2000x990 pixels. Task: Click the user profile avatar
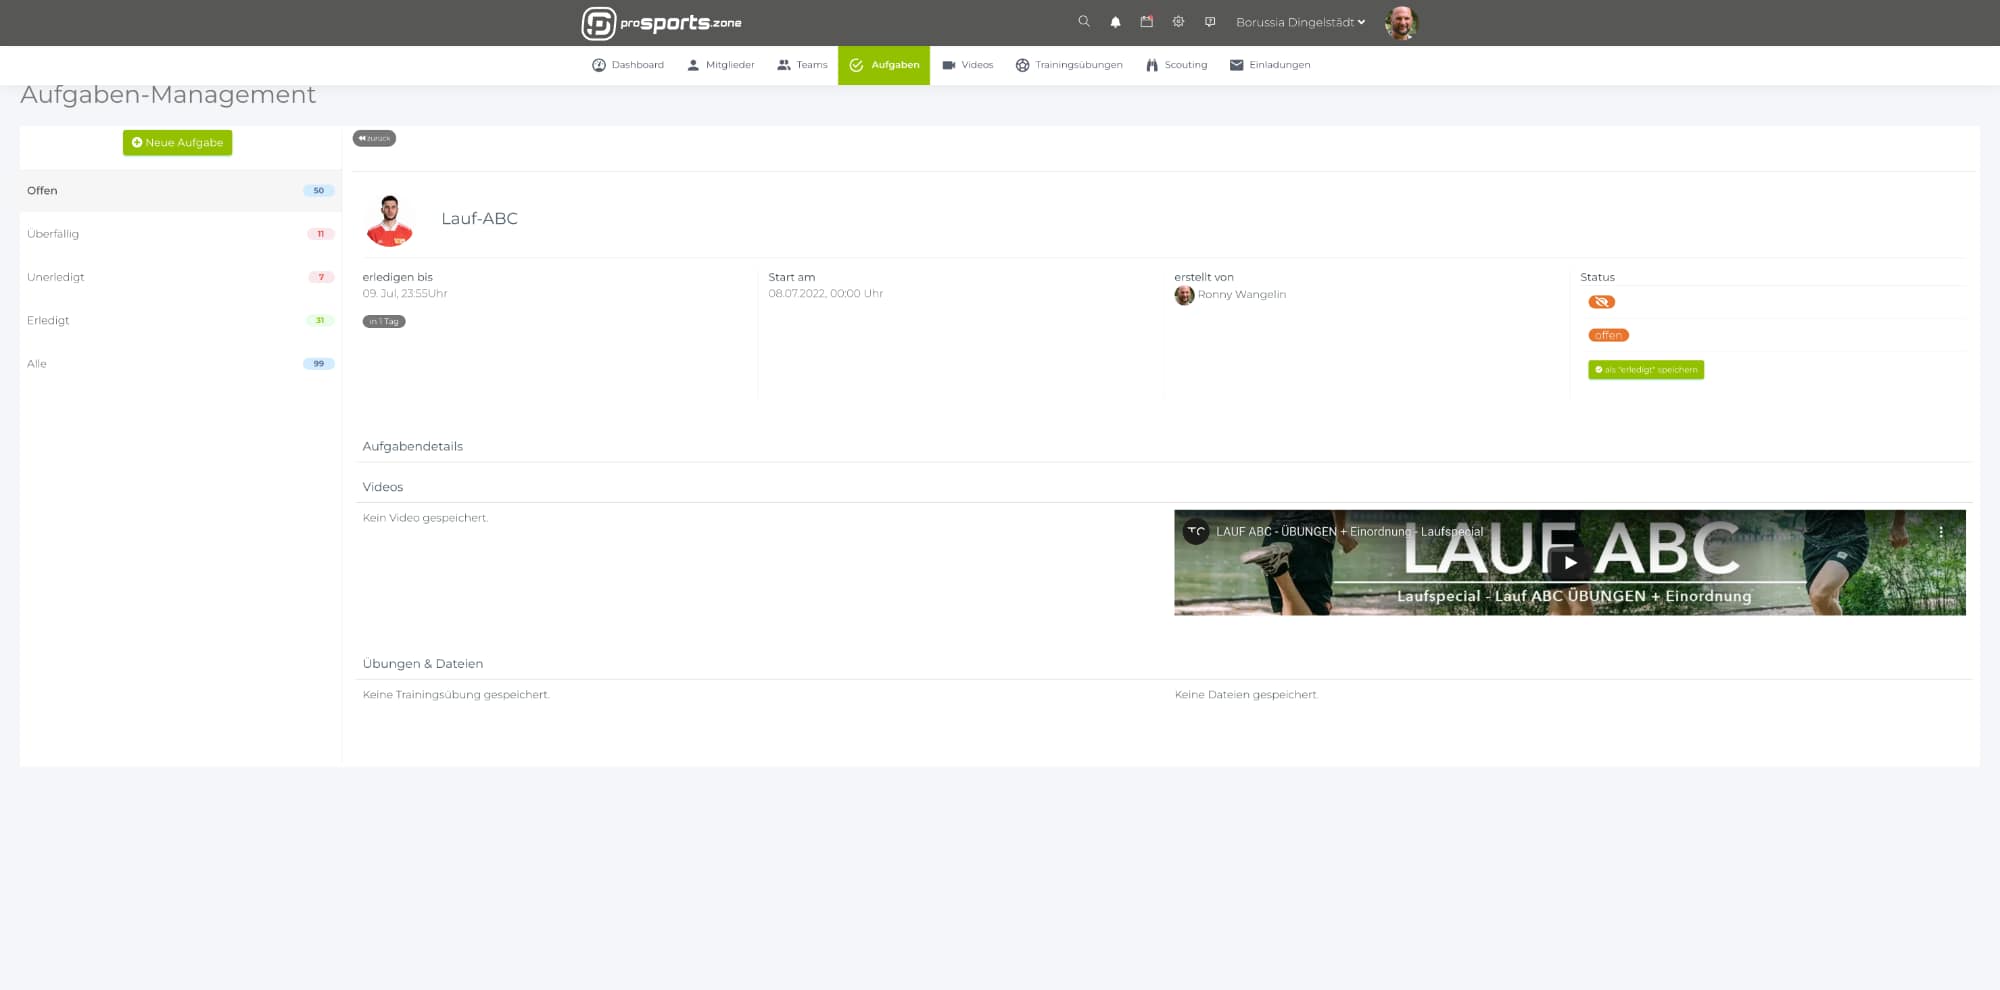pos(1400,22)
